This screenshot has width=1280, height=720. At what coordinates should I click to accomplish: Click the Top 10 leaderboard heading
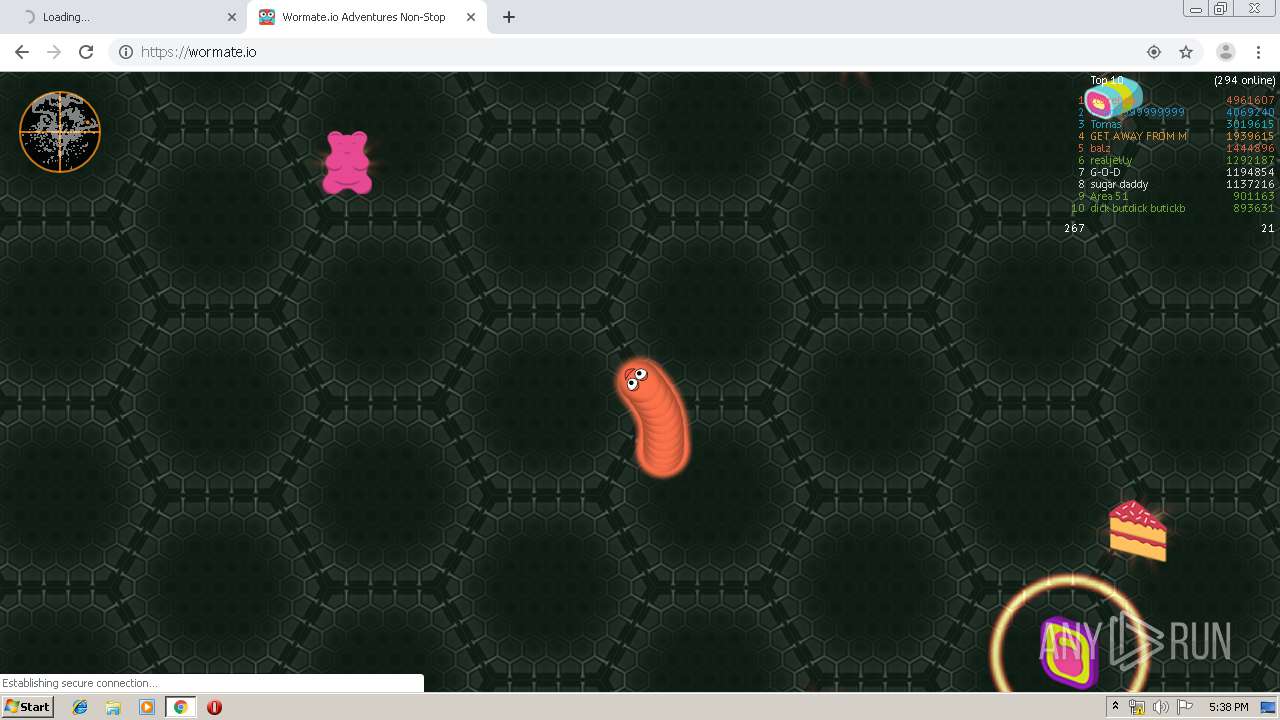[1107, 80]
